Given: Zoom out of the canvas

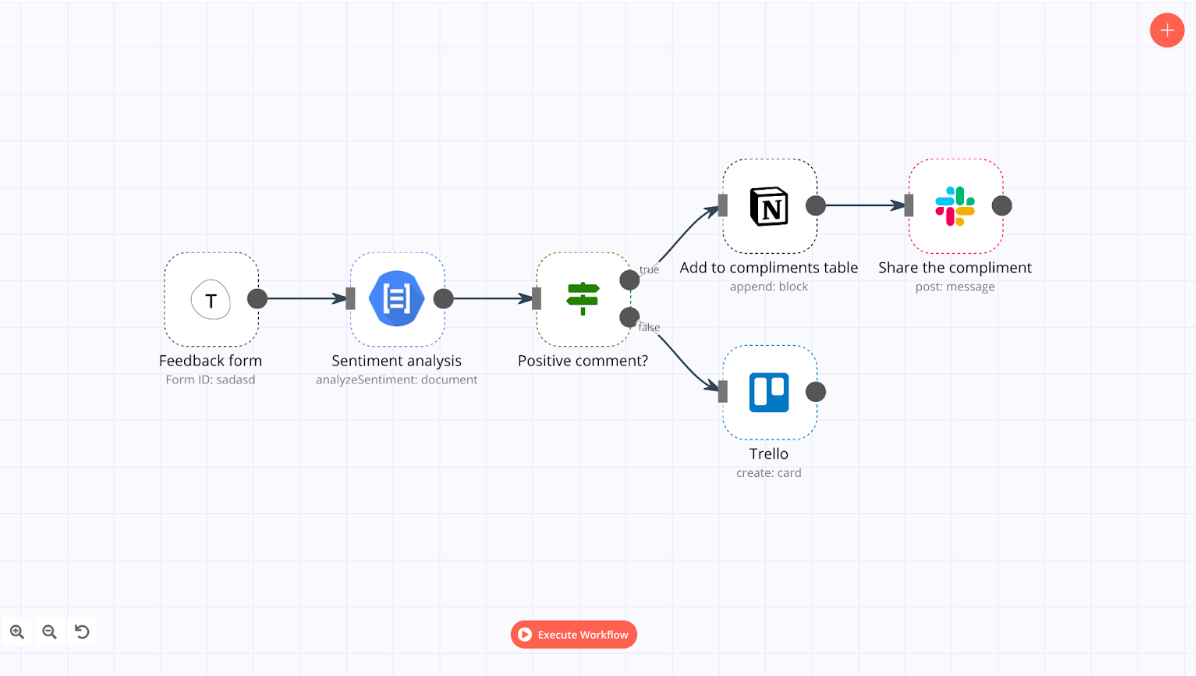Looking at the screenshot, I should coord(49,631).
